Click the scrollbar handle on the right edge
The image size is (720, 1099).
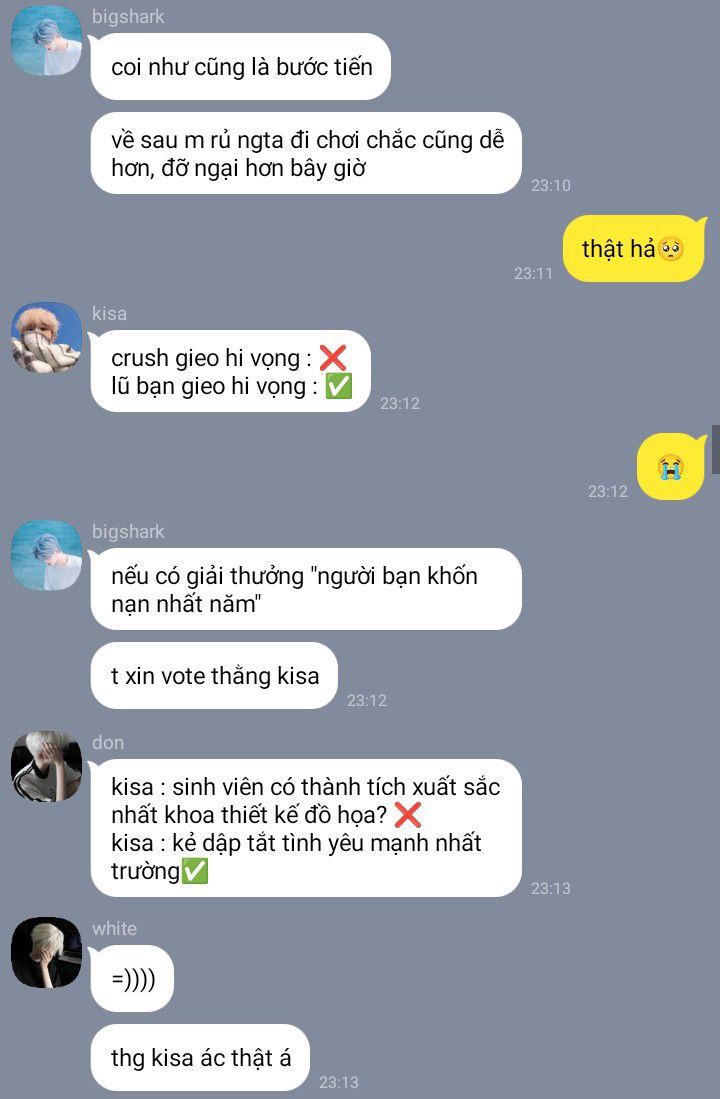coord(716,453)
